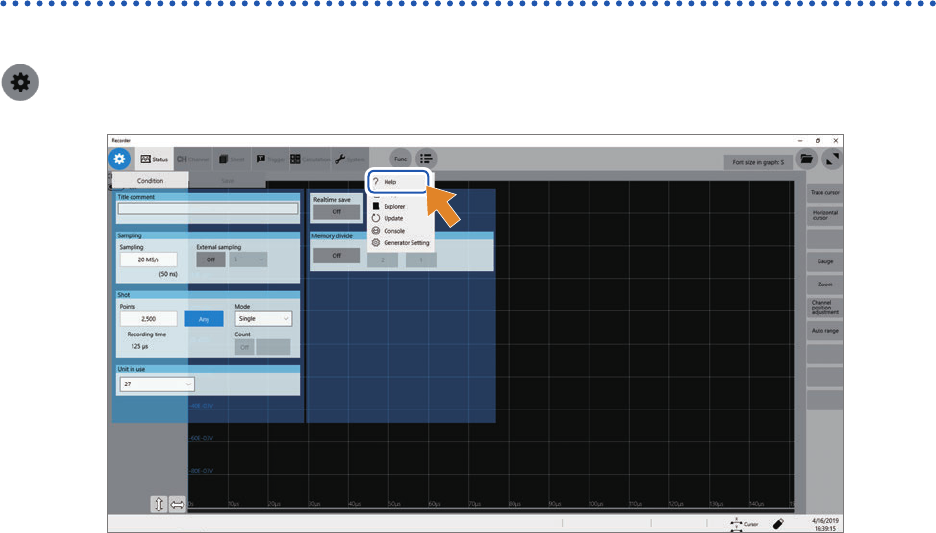Image resolution: width=936 pixels, height=533 pixels.
Task: Click the blue gear settings button
Action: click(x=119, y=159)
